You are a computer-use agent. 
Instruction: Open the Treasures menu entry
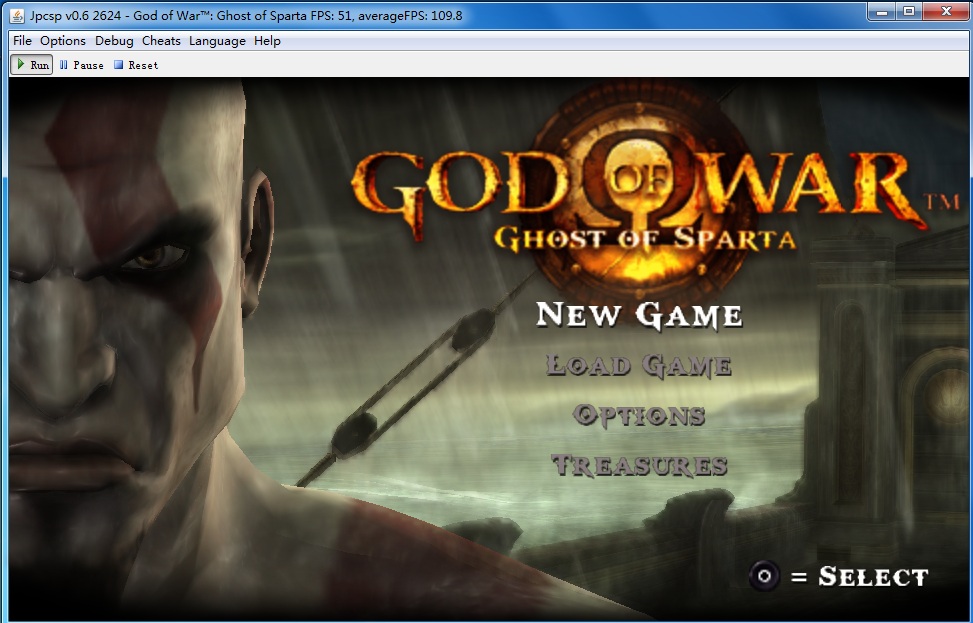pos(639,465)
